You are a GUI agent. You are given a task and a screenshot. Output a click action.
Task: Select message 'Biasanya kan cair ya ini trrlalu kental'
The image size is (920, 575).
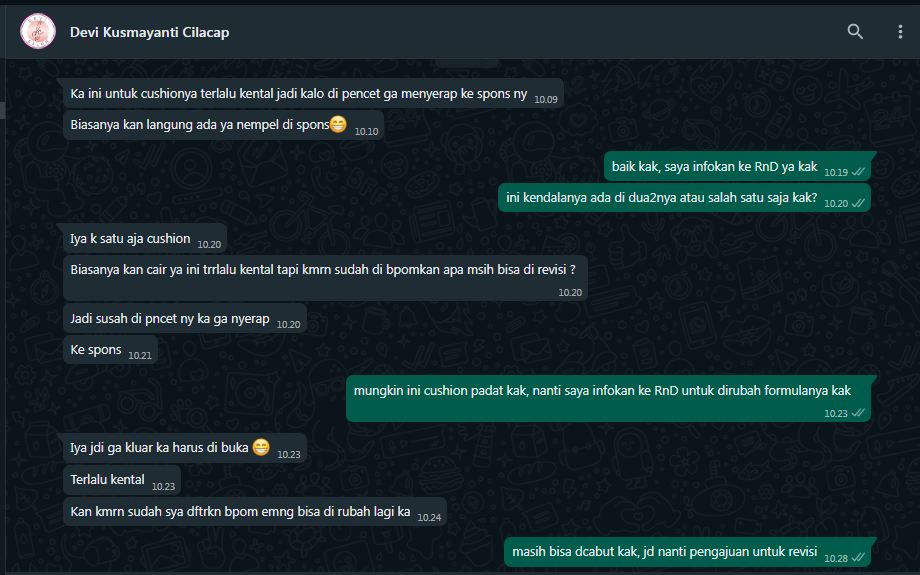[326, 278]
